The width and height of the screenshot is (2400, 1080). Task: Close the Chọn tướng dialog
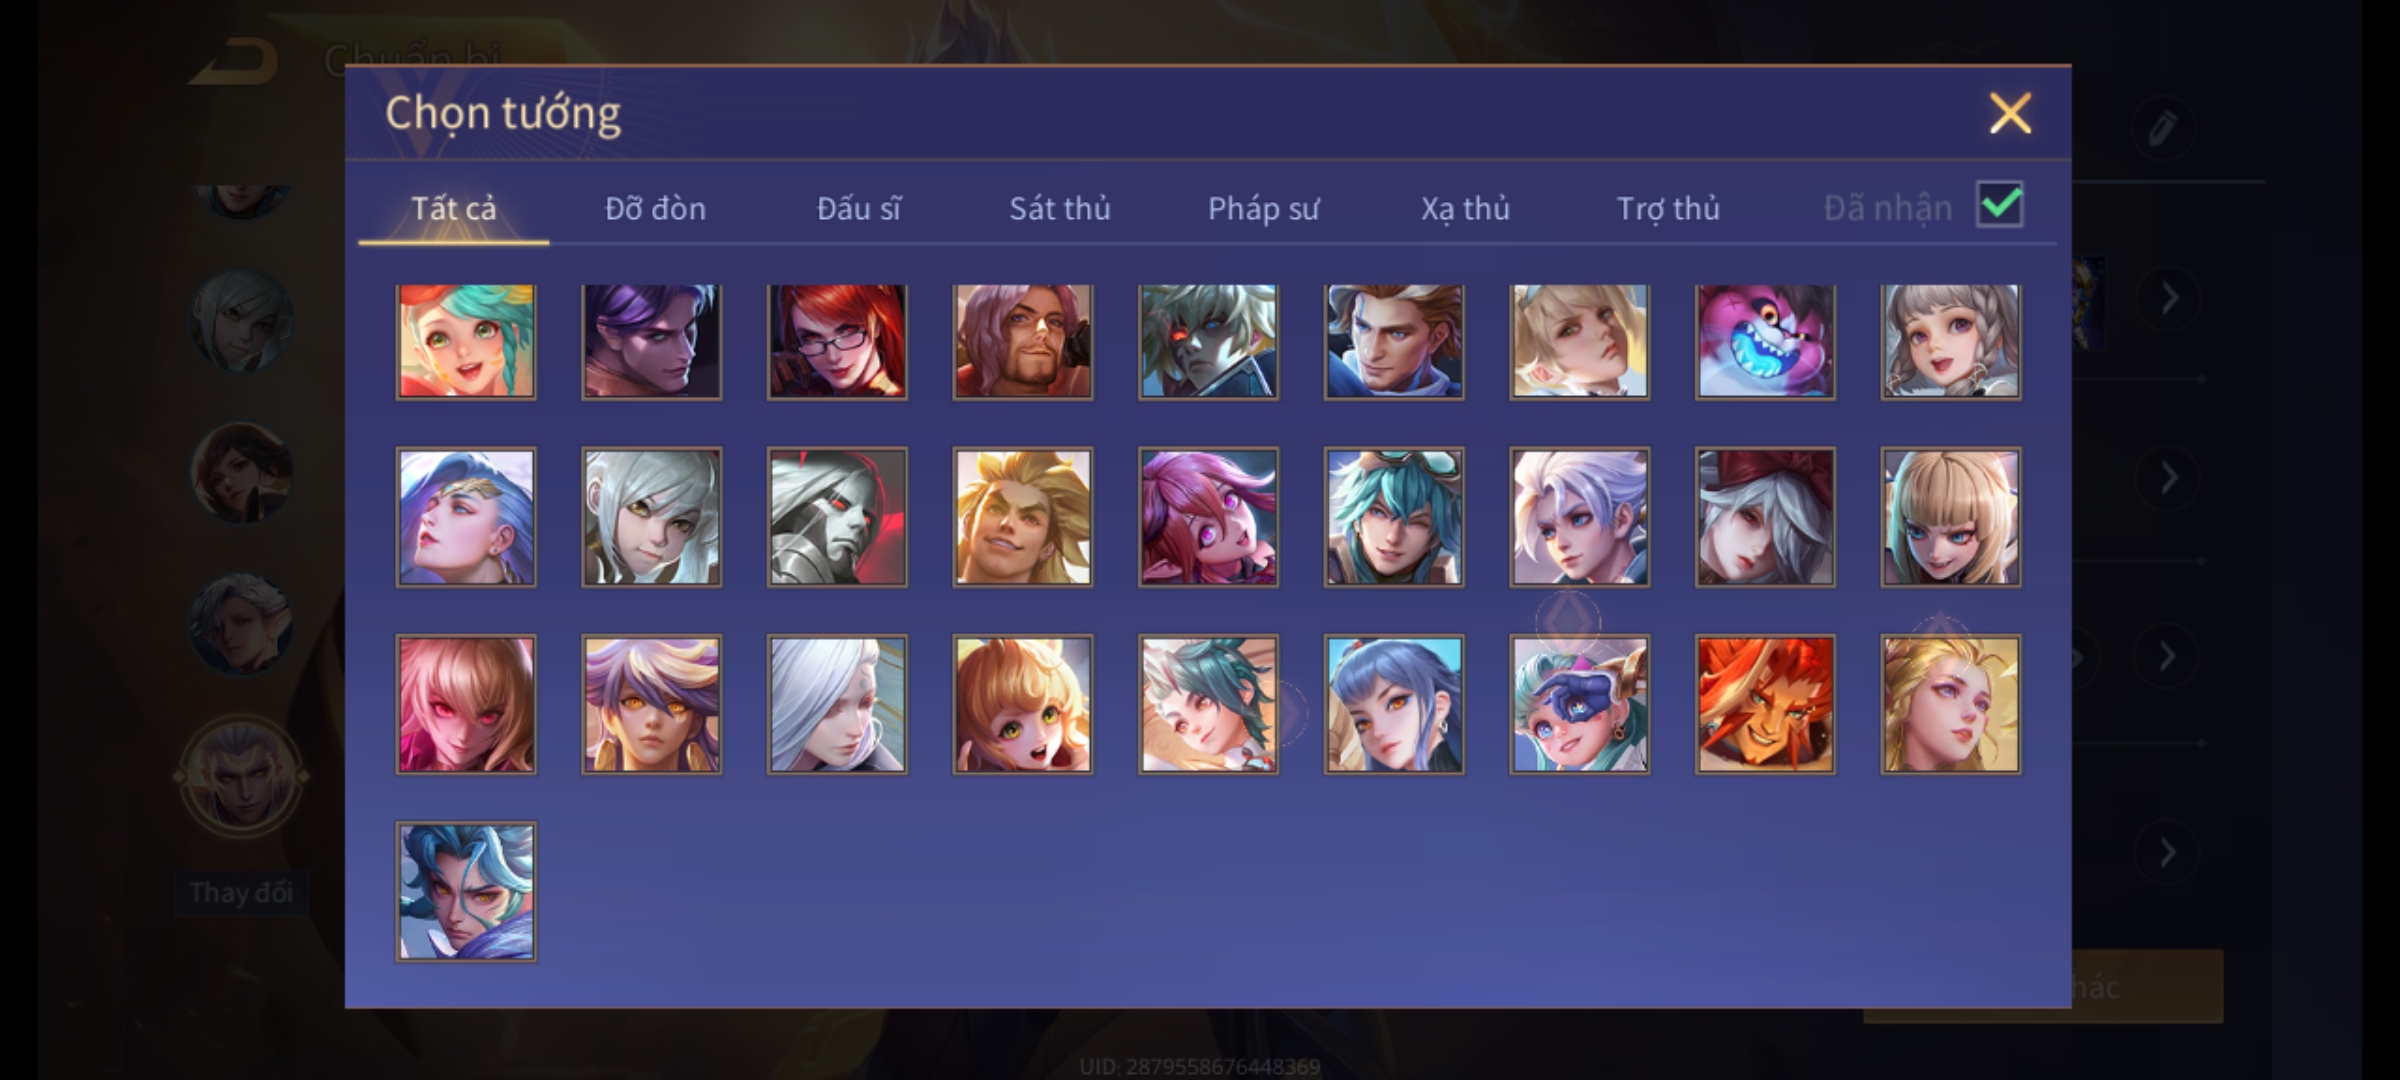coord(2010,113)
